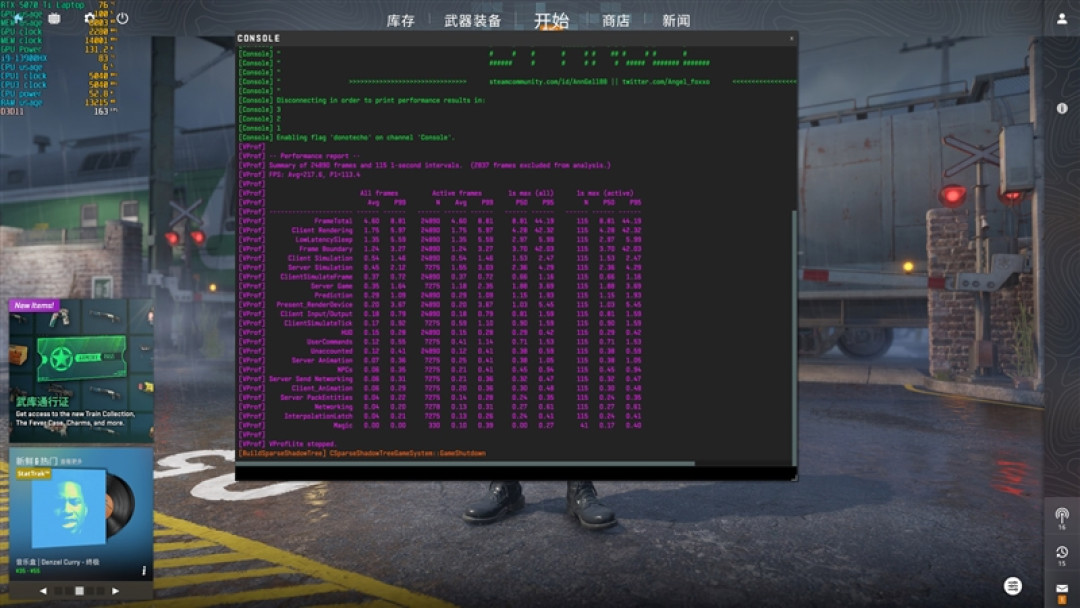The width and height of the screenshot is (1080, 608).
Task: Switch to the 武器装备 loadout tab
Action: point(472,21)
